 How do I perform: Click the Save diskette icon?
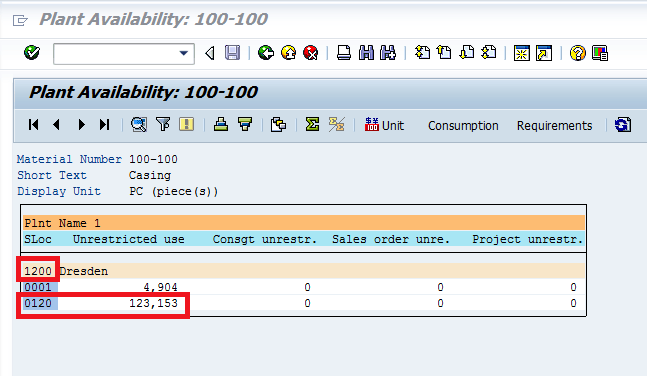(232, 53)
